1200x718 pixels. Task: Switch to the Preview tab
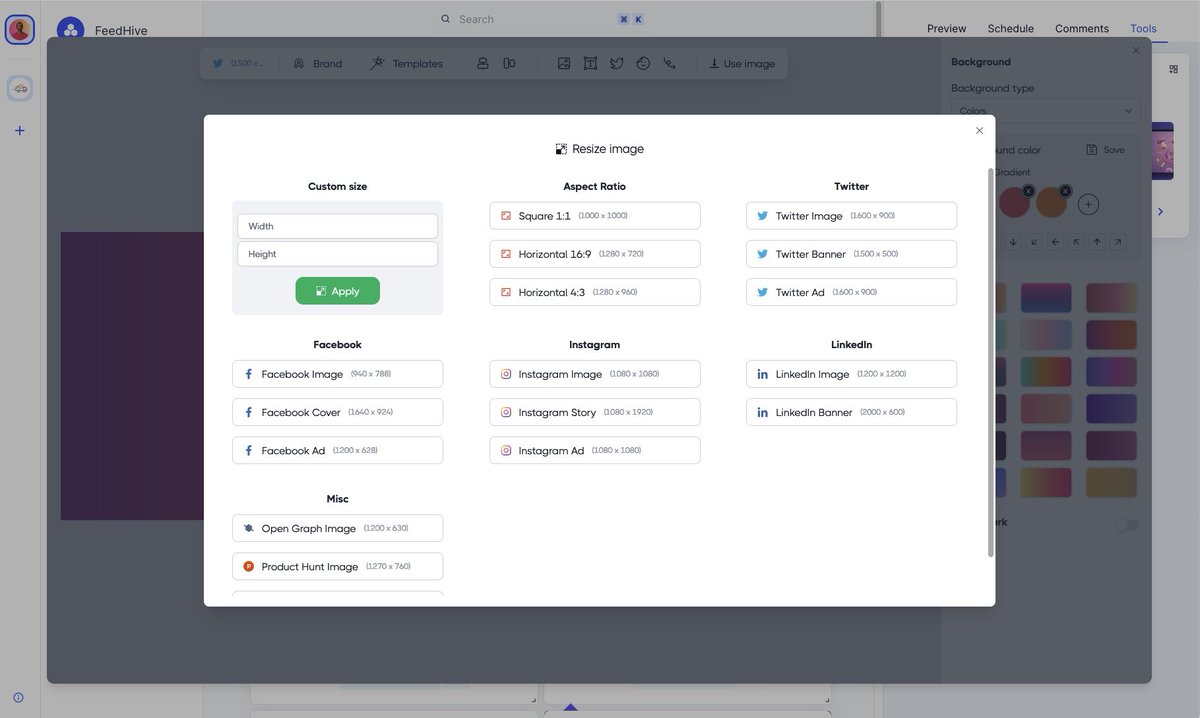coord(946,28)
